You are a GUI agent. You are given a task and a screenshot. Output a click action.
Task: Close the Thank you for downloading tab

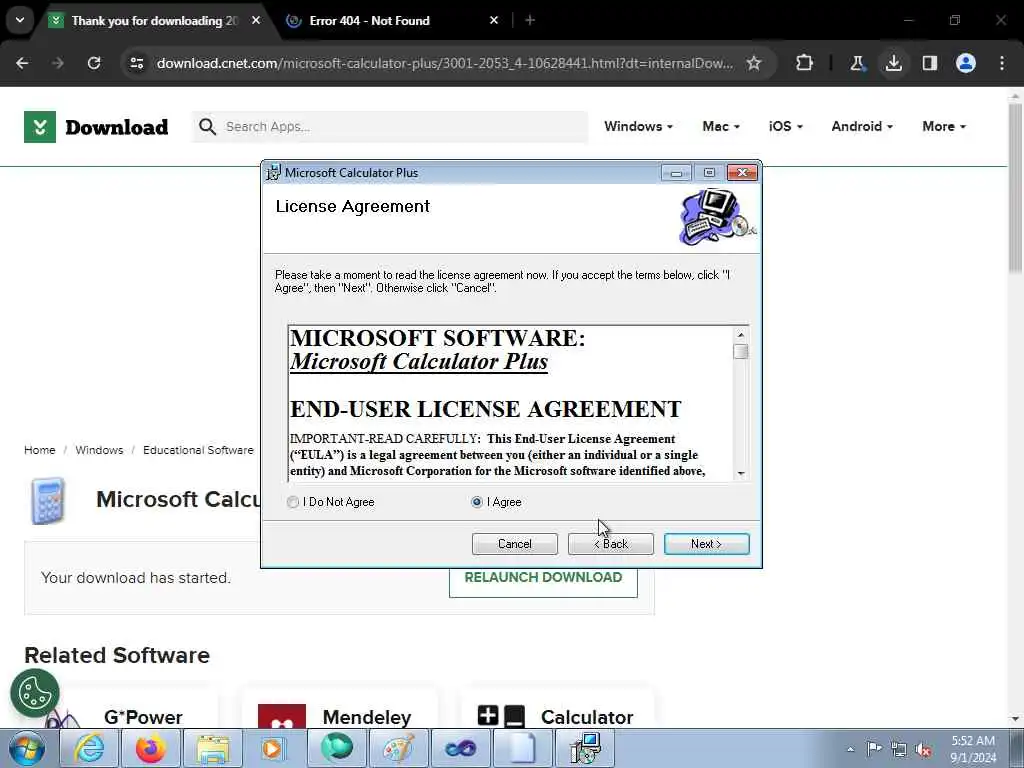pyautogui.click(x=256, y=20)
